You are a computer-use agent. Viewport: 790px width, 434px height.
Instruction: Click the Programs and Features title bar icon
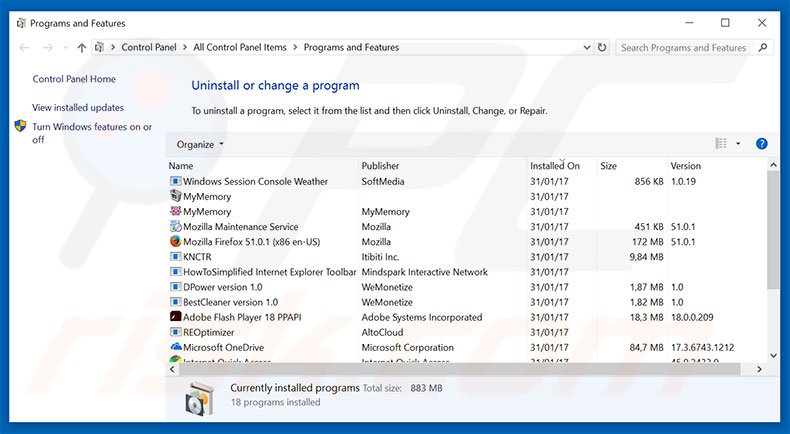click(x=21, y=23)
